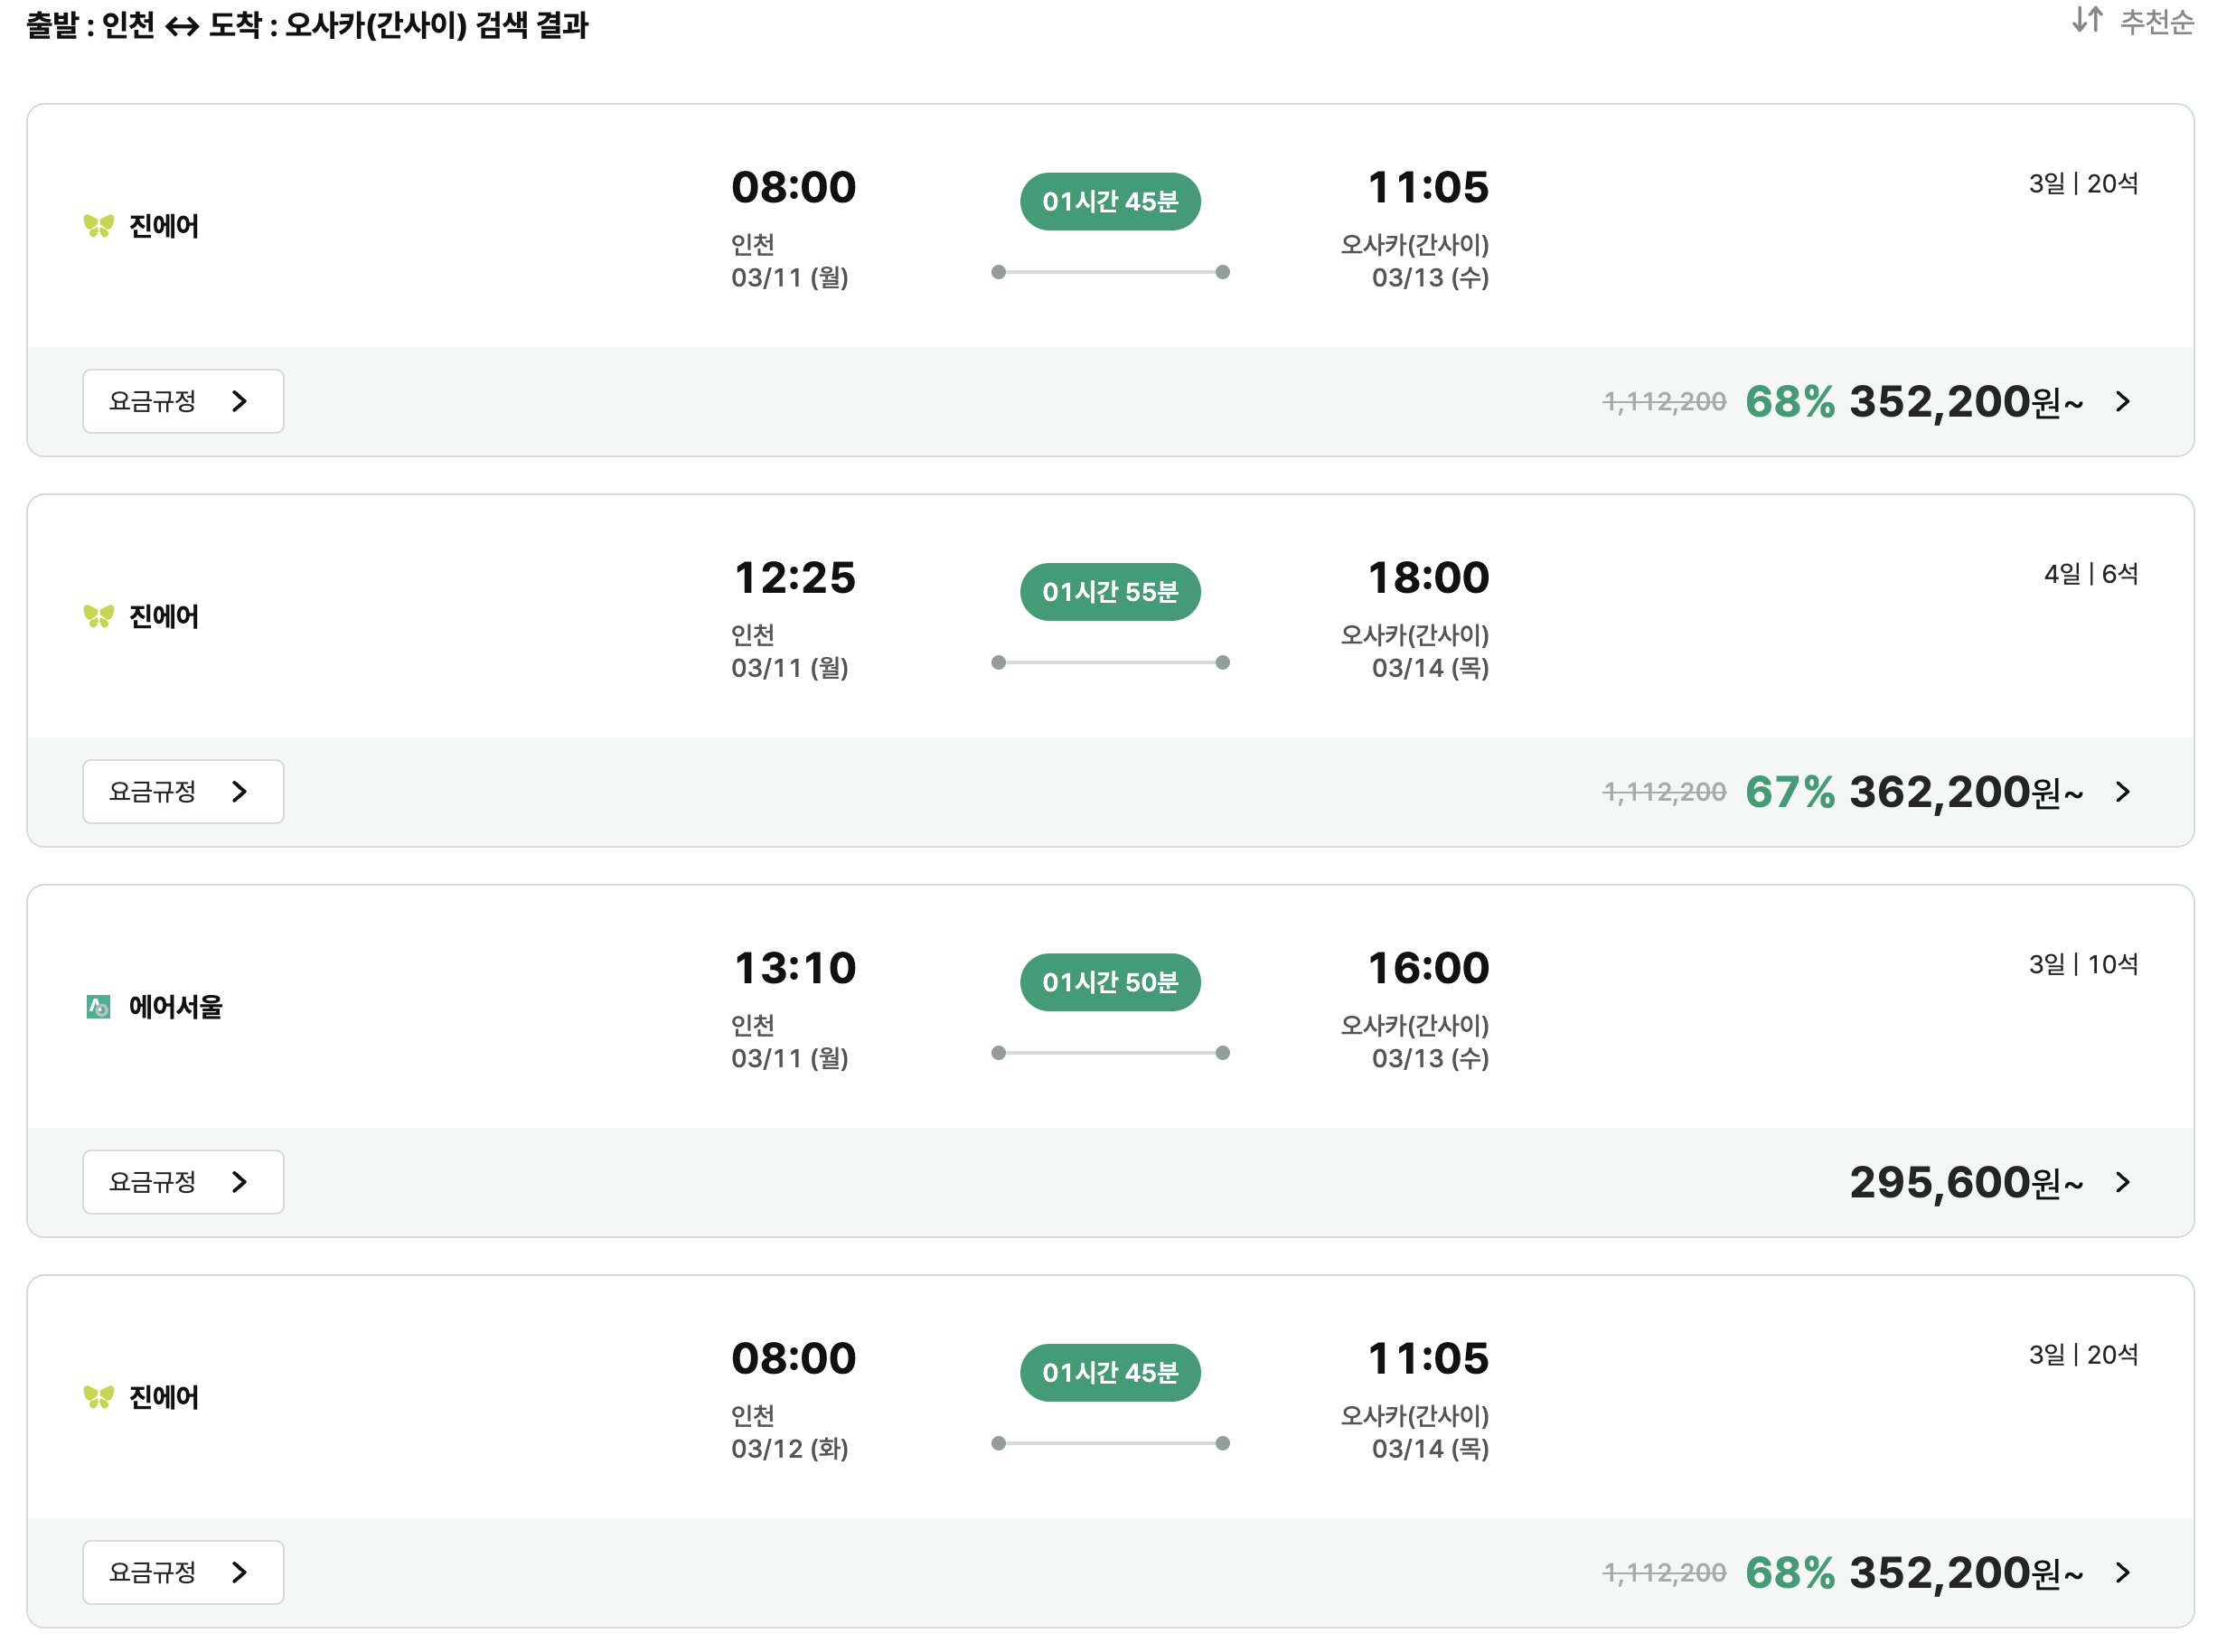Open 요금규정 for the 12:25 진에어 flight
The height and width of the screenshot is (1652, 2236).
coord(183,792)
